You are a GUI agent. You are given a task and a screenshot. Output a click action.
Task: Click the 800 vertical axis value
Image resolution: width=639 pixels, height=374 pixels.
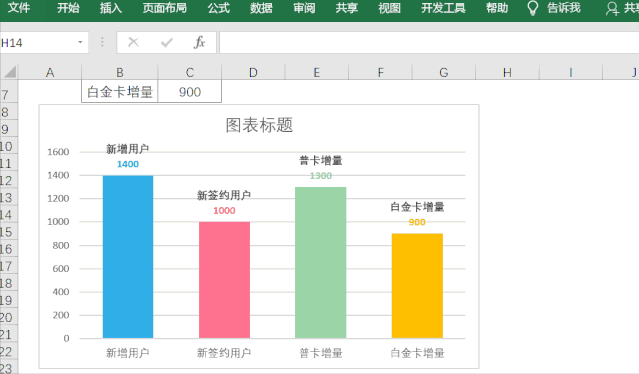click(61, 245)
